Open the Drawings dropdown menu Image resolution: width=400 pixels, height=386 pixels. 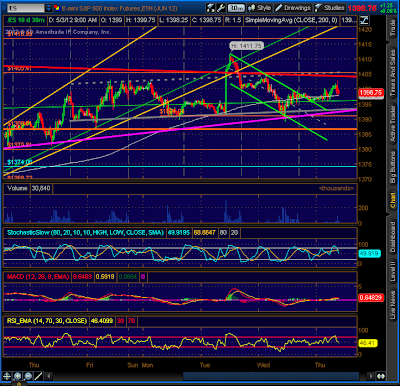pyautogui.click(x=294, y=8)
